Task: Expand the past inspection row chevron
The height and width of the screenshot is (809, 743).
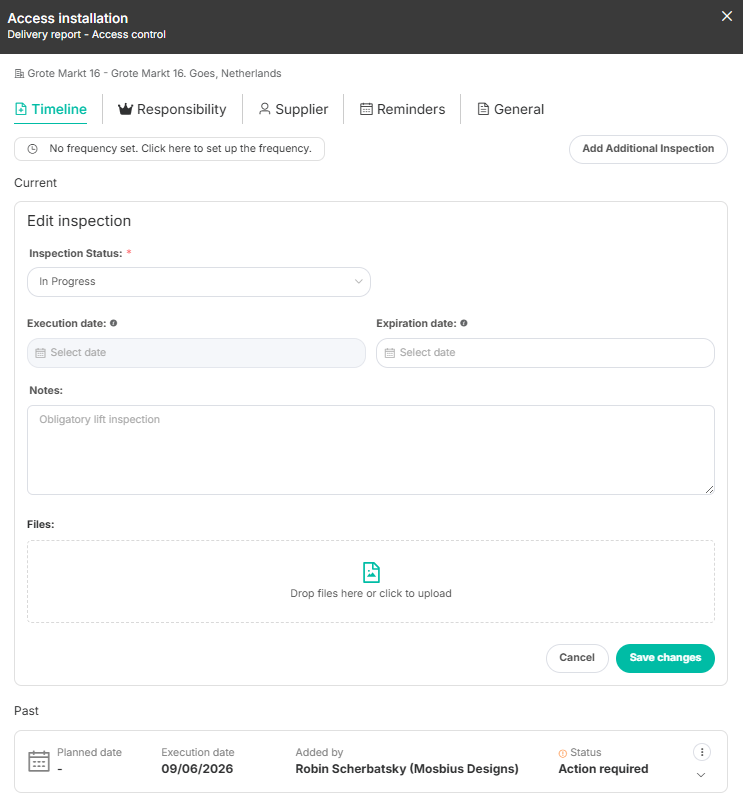Action: pyautogui.click(x=701, y=775)
